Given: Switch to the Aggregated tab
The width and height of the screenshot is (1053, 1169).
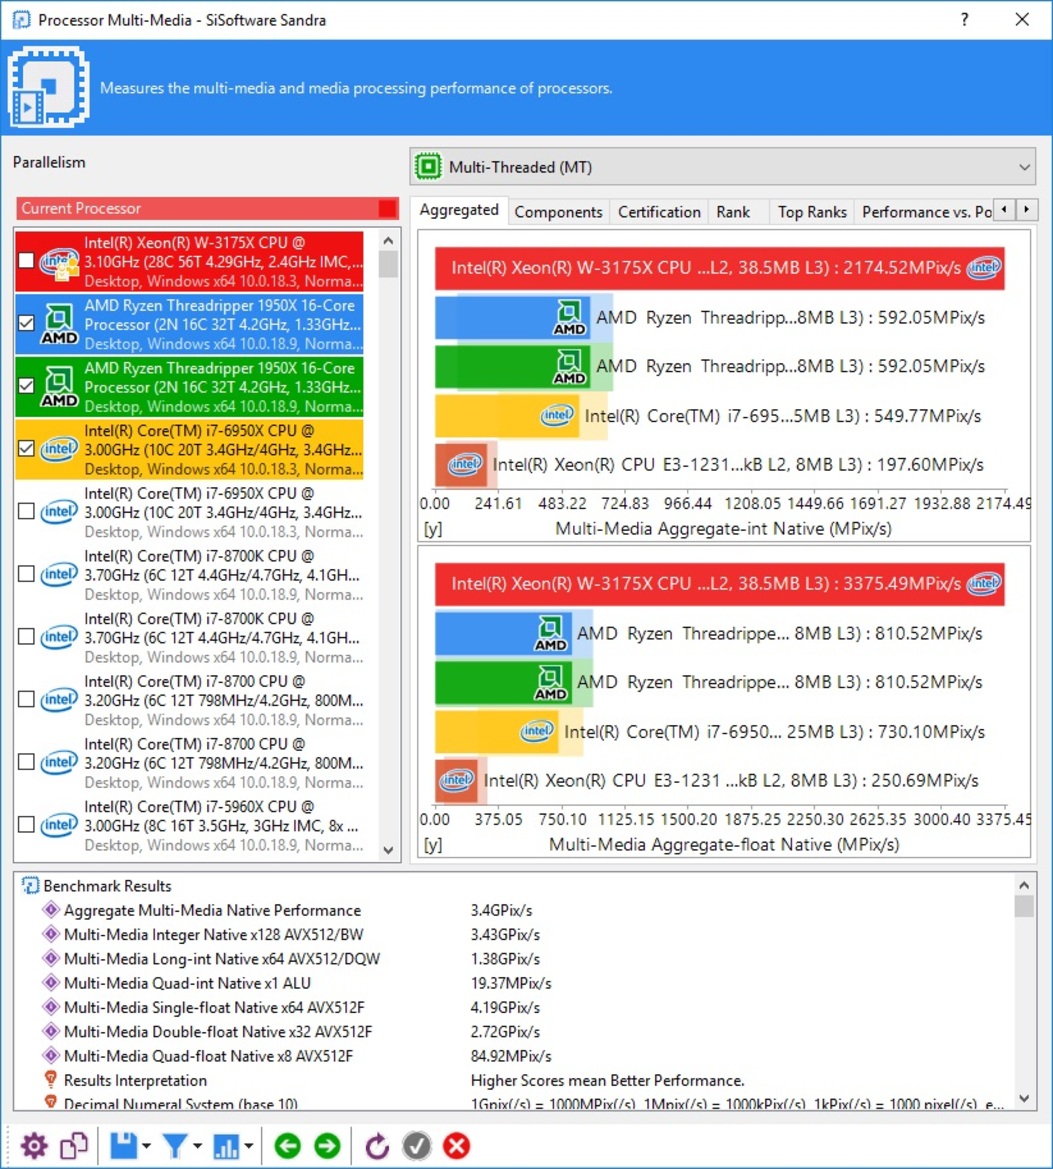Looking at the screenshot, I should coord(459,210).
